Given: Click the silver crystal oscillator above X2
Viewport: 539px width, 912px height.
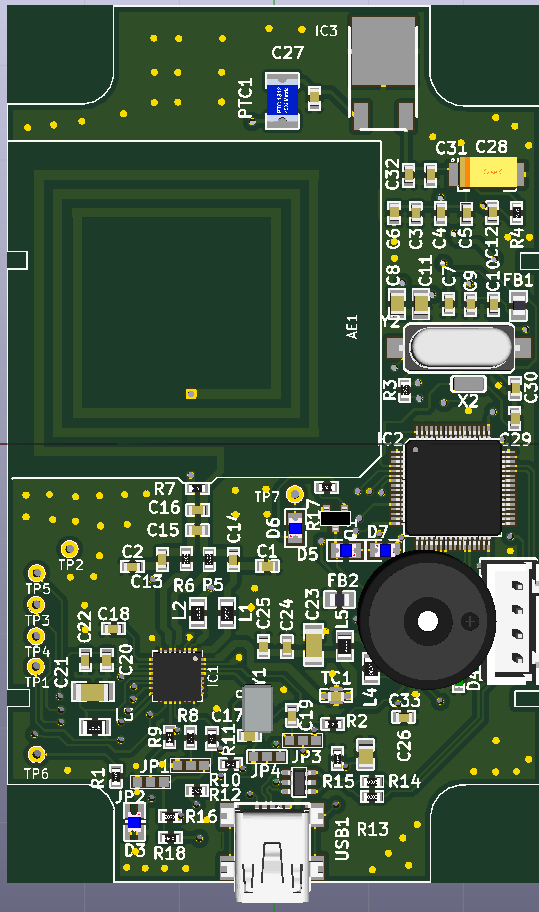Looking at the screenshot, I should [x=459, y=348].
